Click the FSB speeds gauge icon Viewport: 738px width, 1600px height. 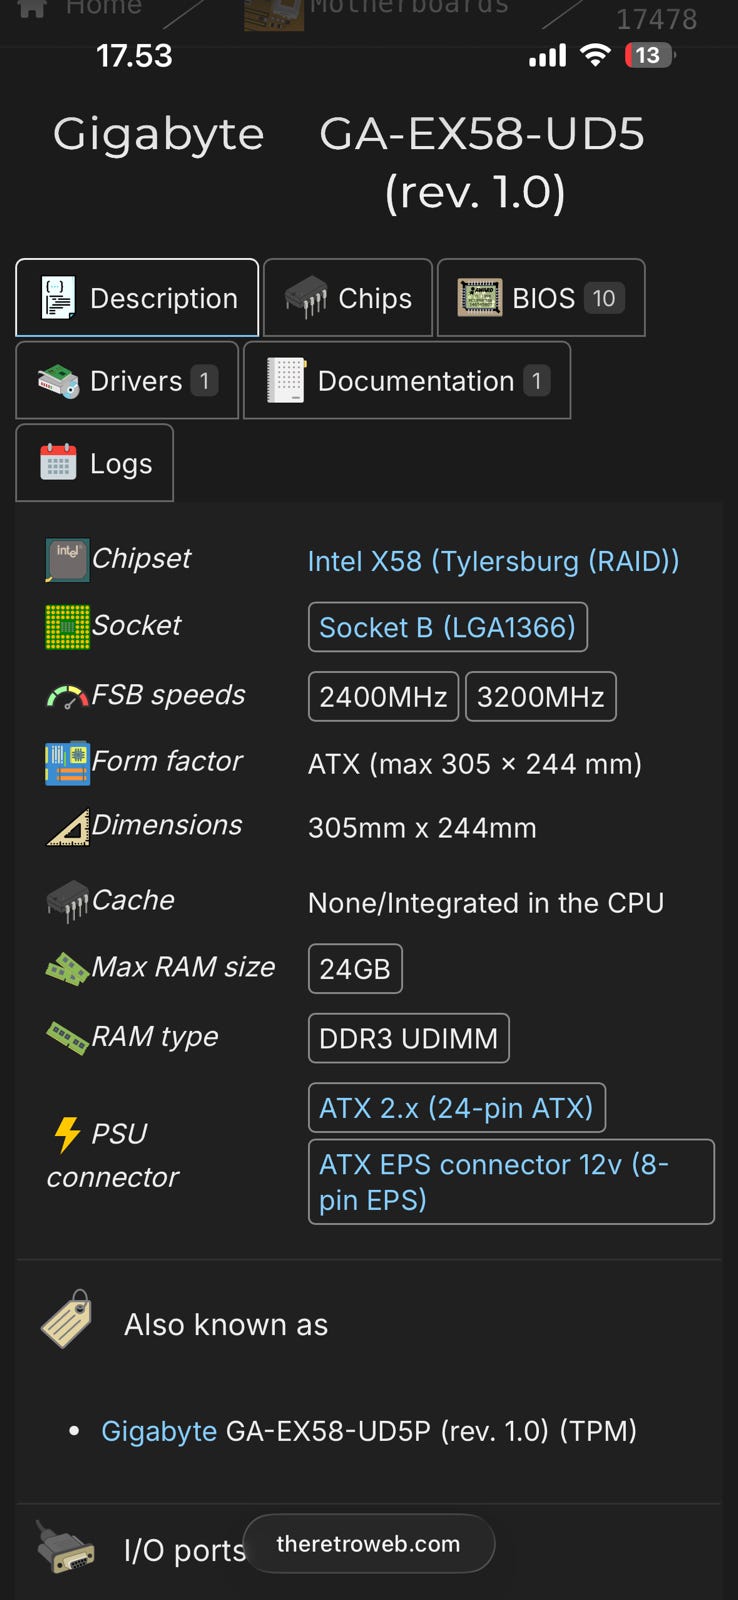point(67,696)
